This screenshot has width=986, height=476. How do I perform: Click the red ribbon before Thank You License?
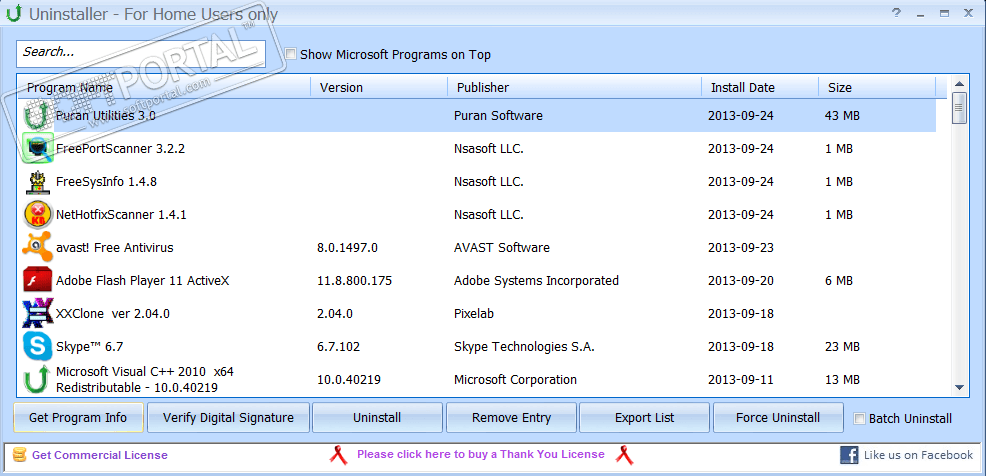coord(338,455)
